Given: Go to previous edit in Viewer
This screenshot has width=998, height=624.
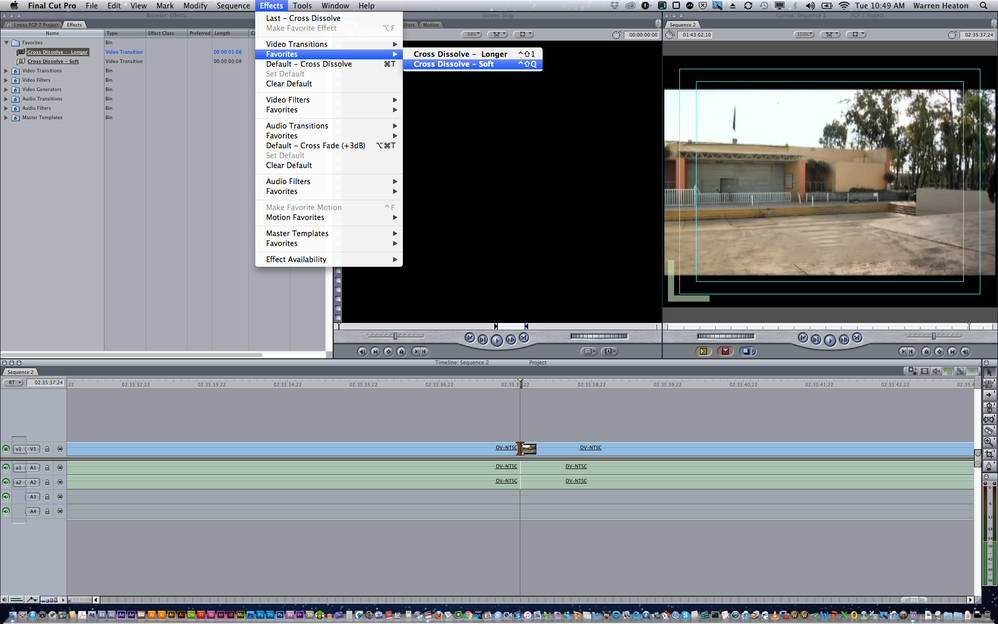Looking at the screenshot, I should [470, 338].
